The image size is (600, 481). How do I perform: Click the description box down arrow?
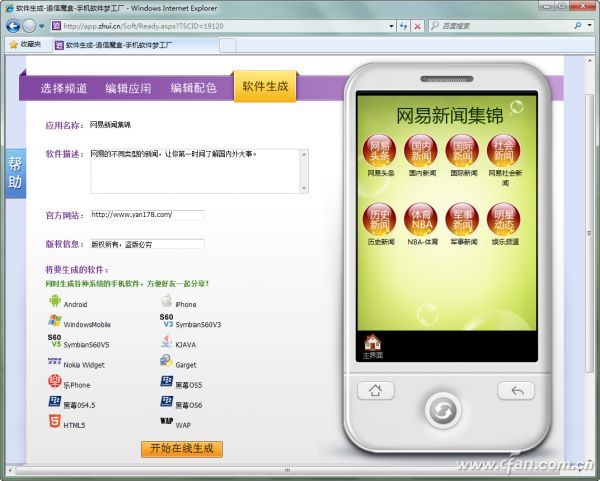pyautogui.click(x=304, y=188)
